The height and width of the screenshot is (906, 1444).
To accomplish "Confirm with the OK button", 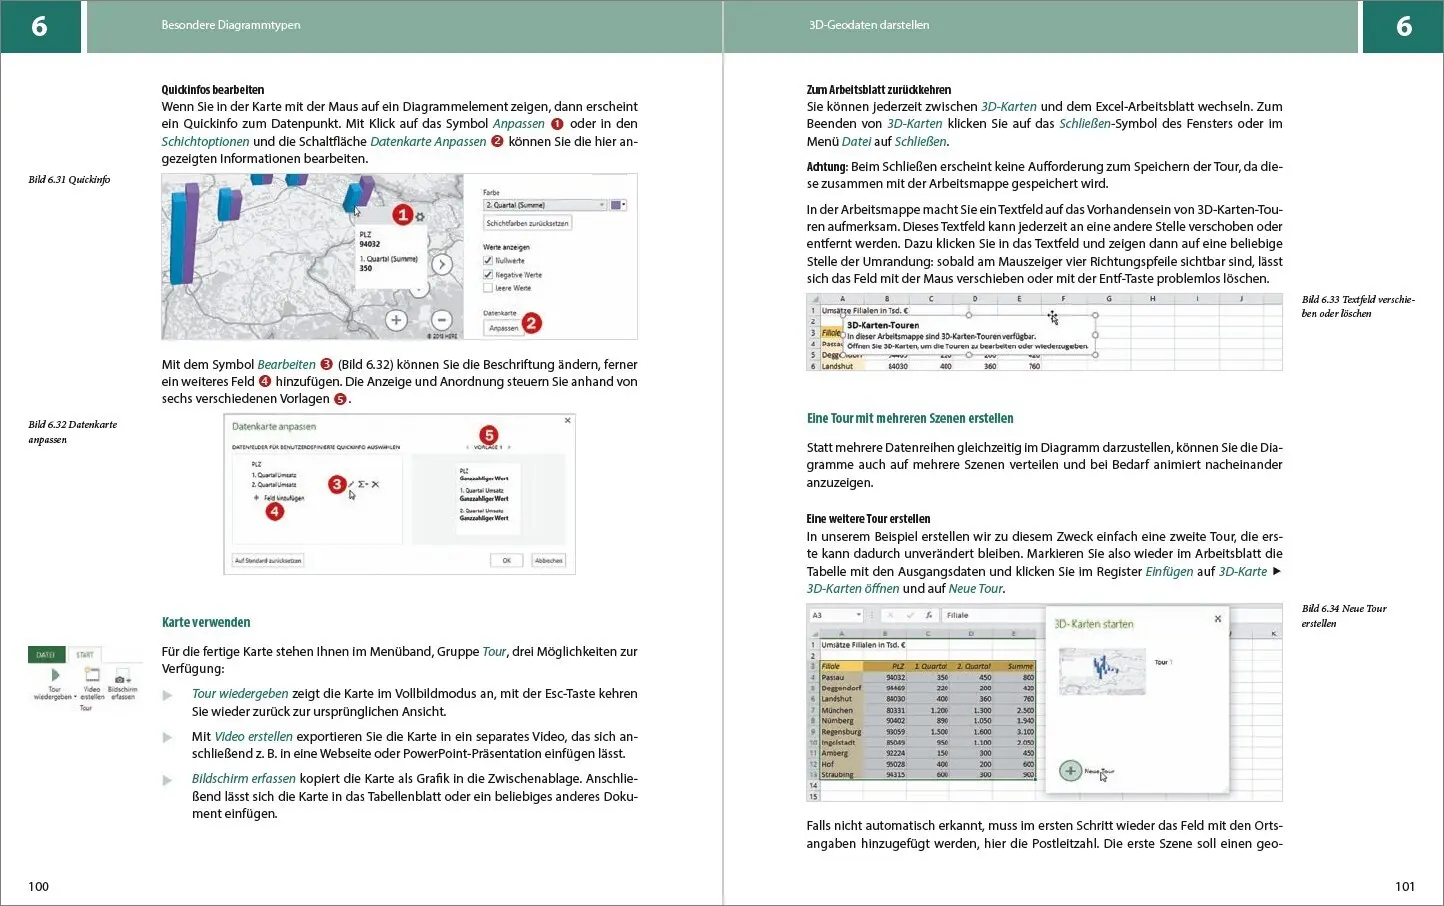I will pos(506,560).
